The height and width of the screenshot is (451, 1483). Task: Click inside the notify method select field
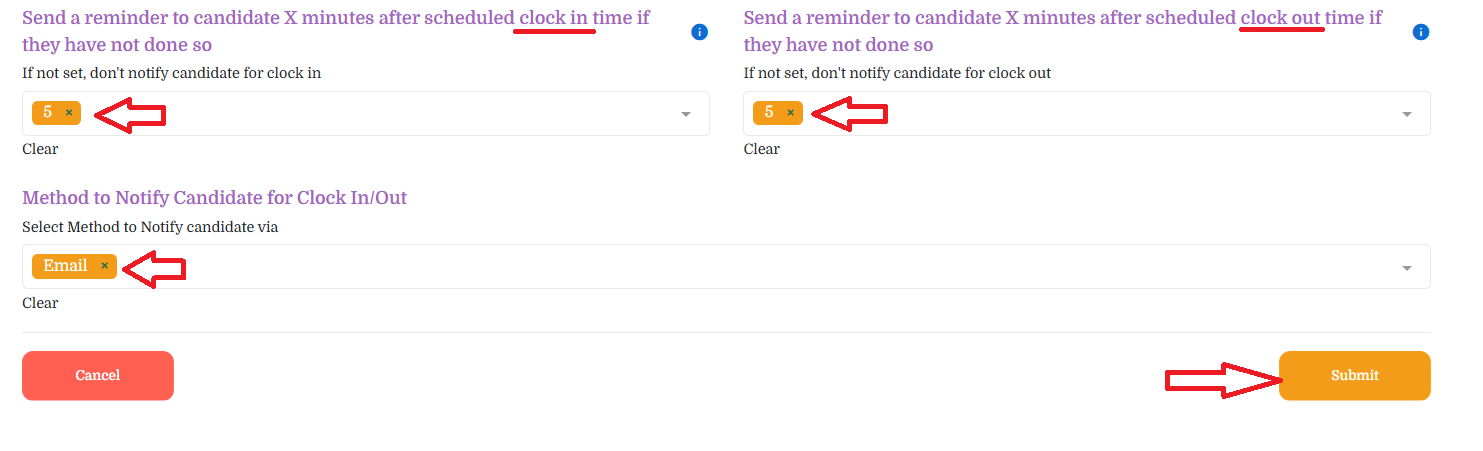click(x=726, y=267)
